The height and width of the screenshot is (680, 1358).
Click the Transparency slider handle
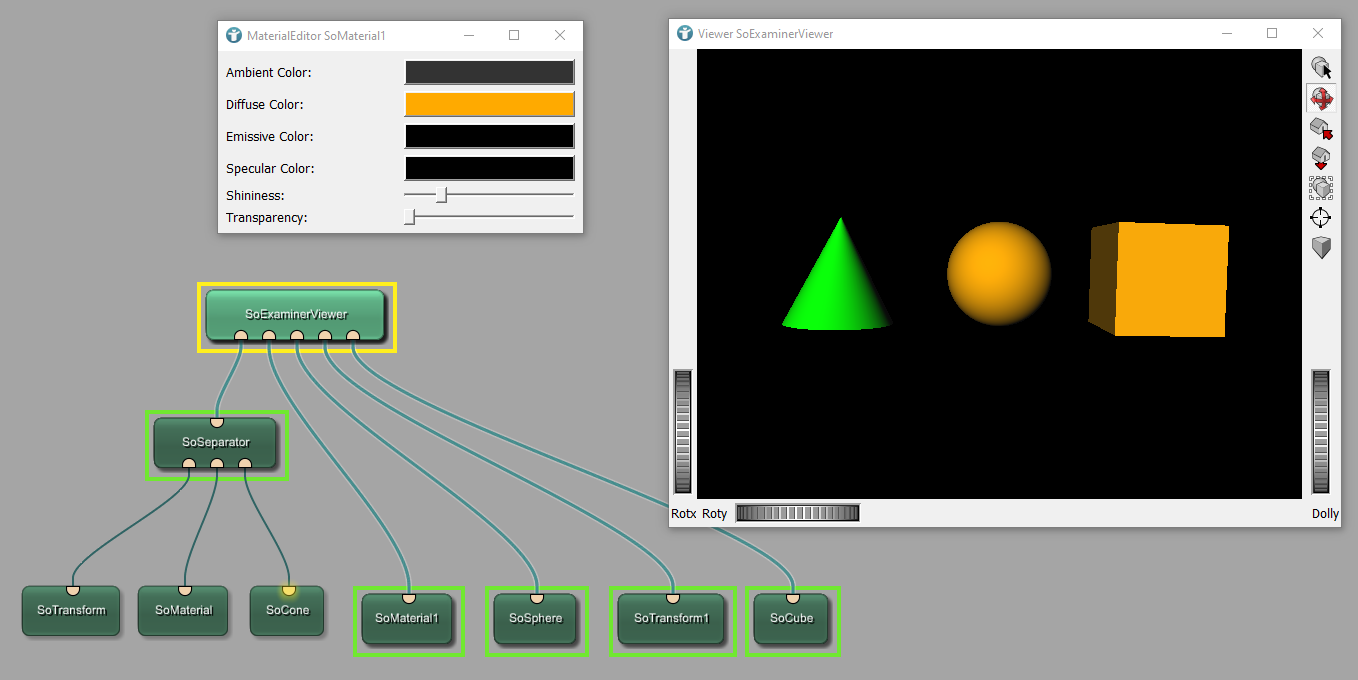tap(409, 217)
